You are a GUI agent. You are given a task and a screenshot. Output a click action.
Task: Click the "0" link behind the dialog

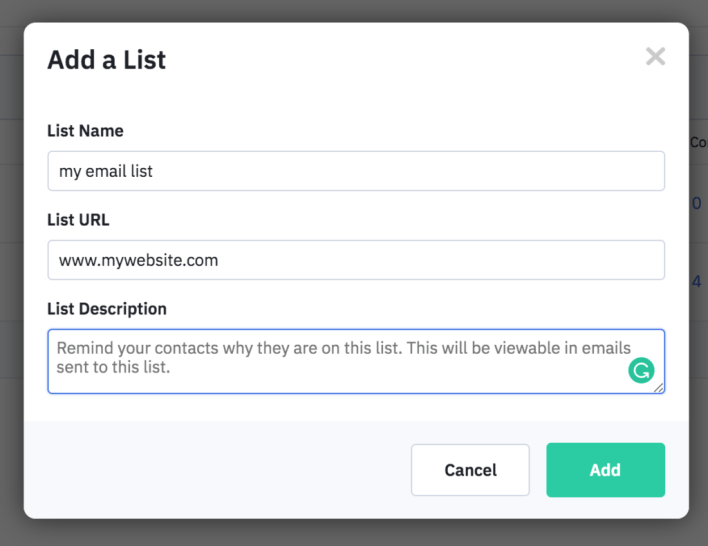(697, 204)
